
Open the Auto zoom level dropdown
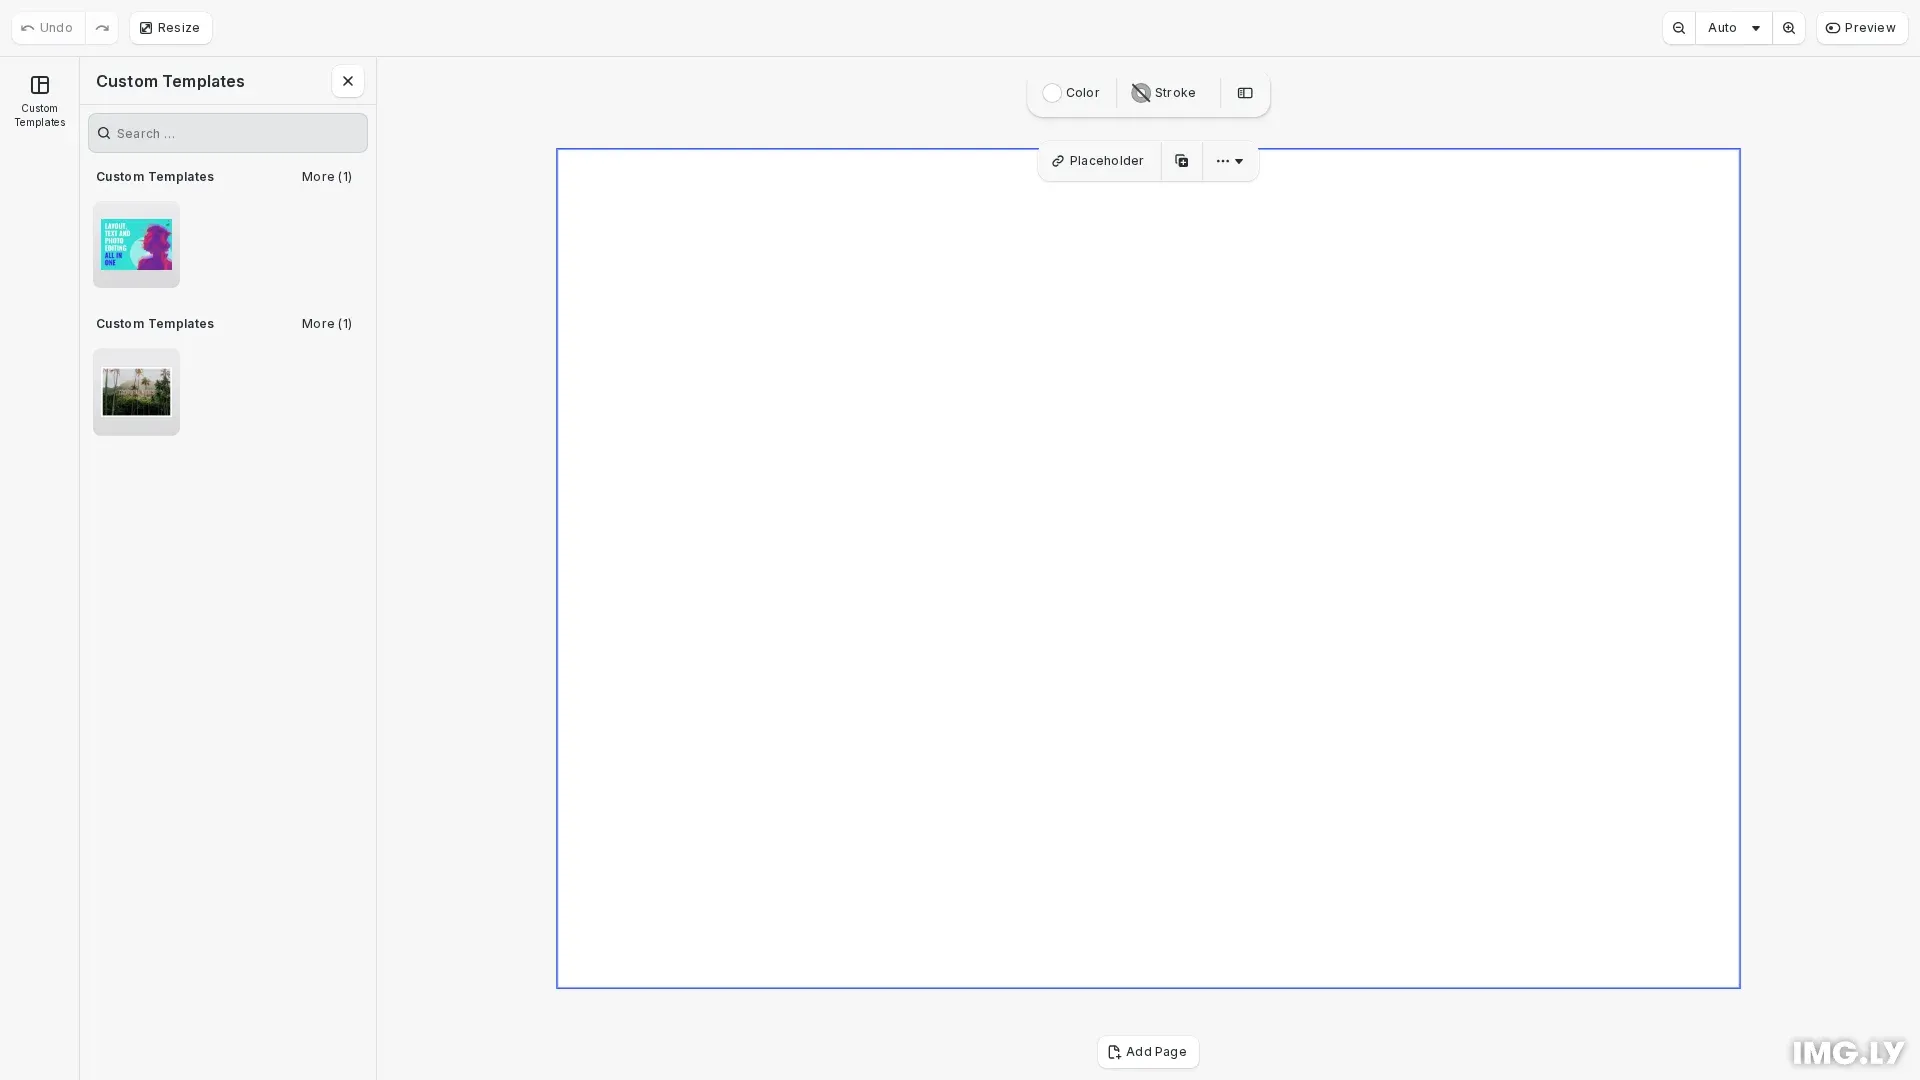[1733, 28]
